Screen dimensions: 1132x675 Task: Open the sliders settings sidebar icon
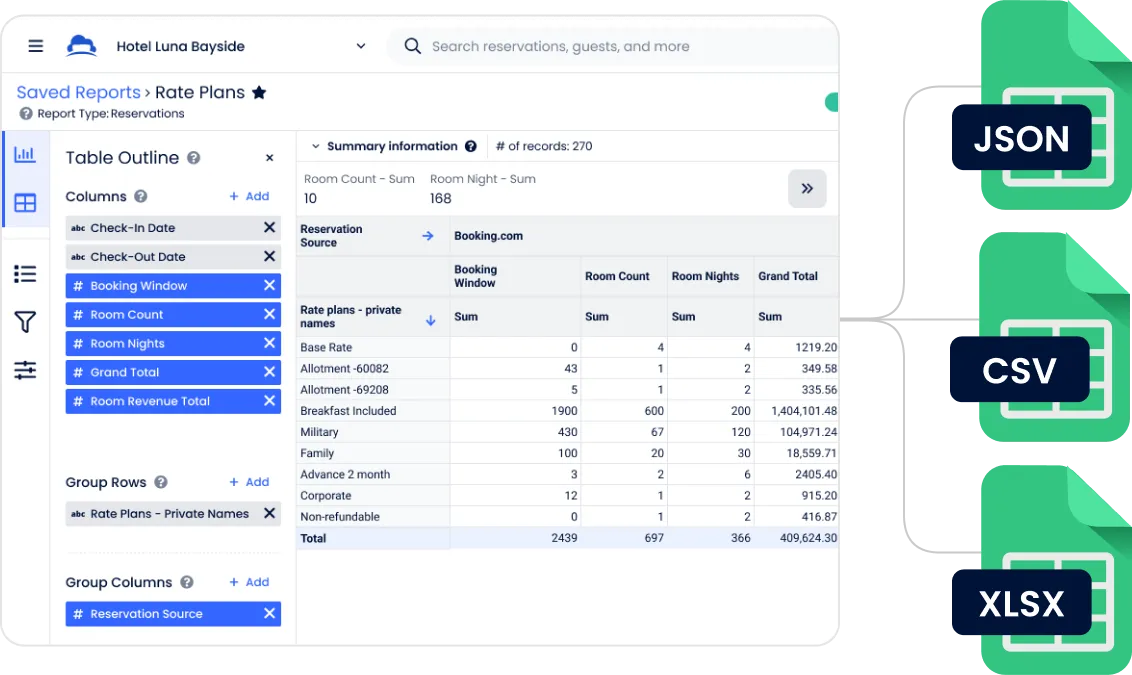coord(25,370)
